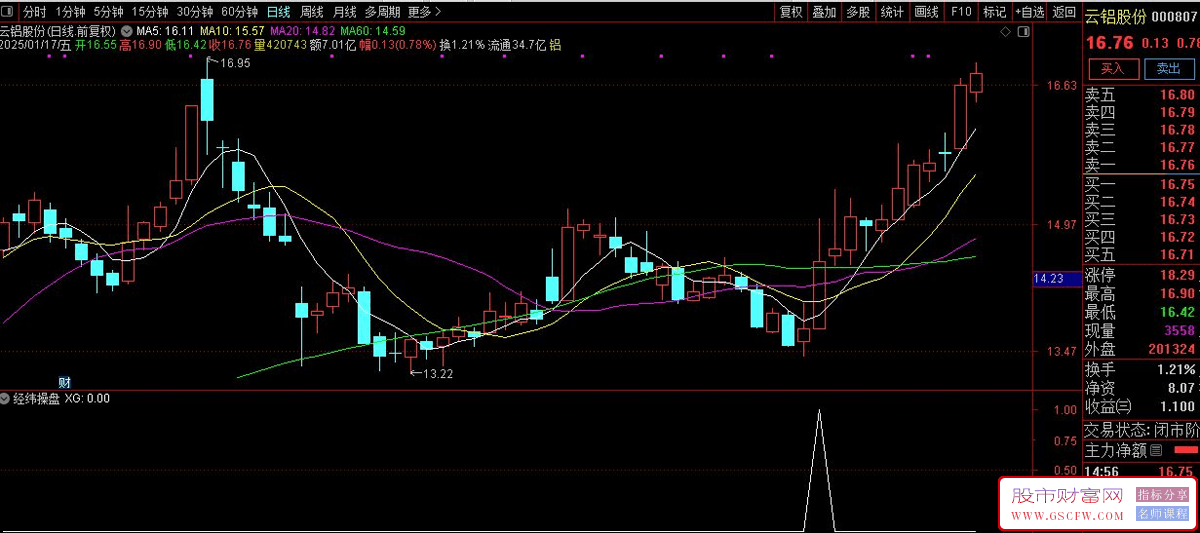Switch to the 1分钟 tab
This screenshot has height=533, width=1200.
coord(70,12)
